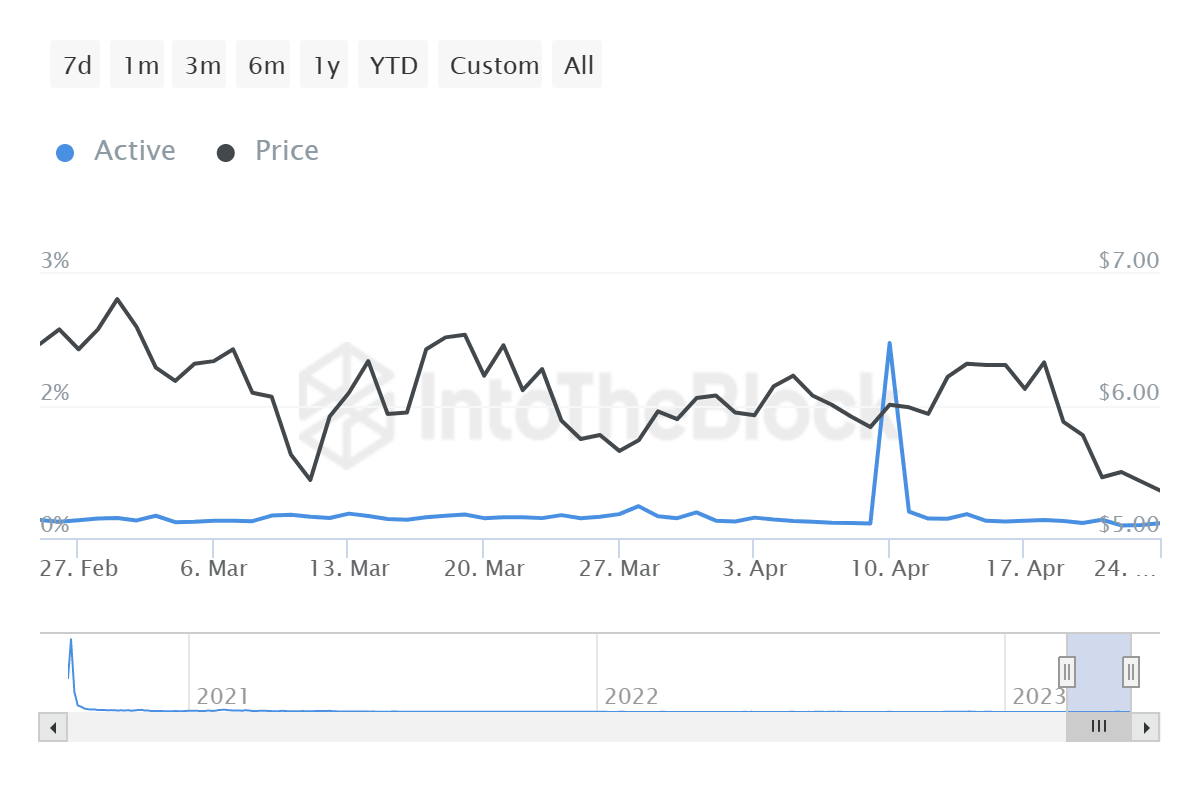Viewport: 1200px width, 800px height.
Task: Click the dark Price legend dot
Action: click(226, 153)
